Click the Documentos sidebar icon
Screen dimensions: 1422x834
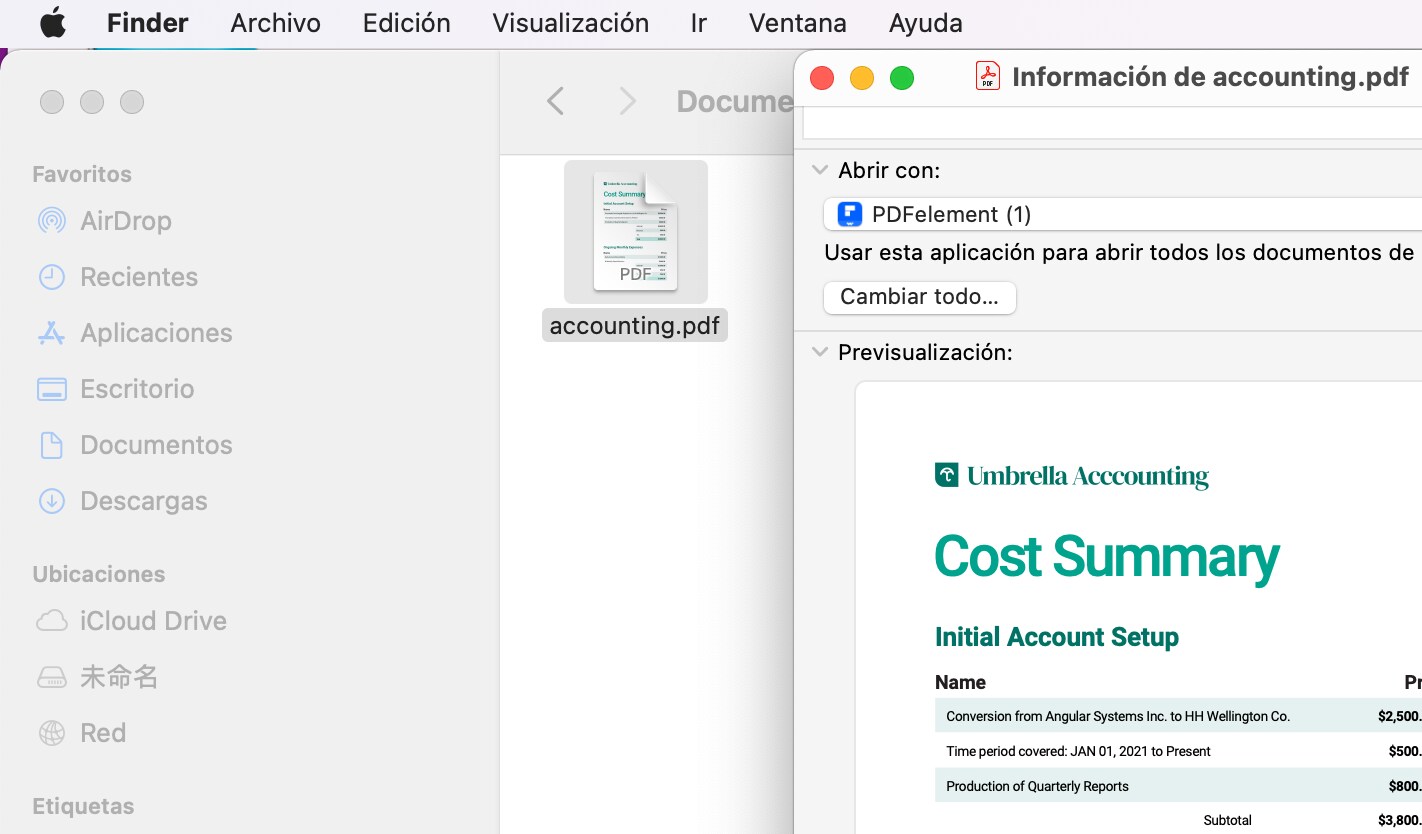pos(51,445)
